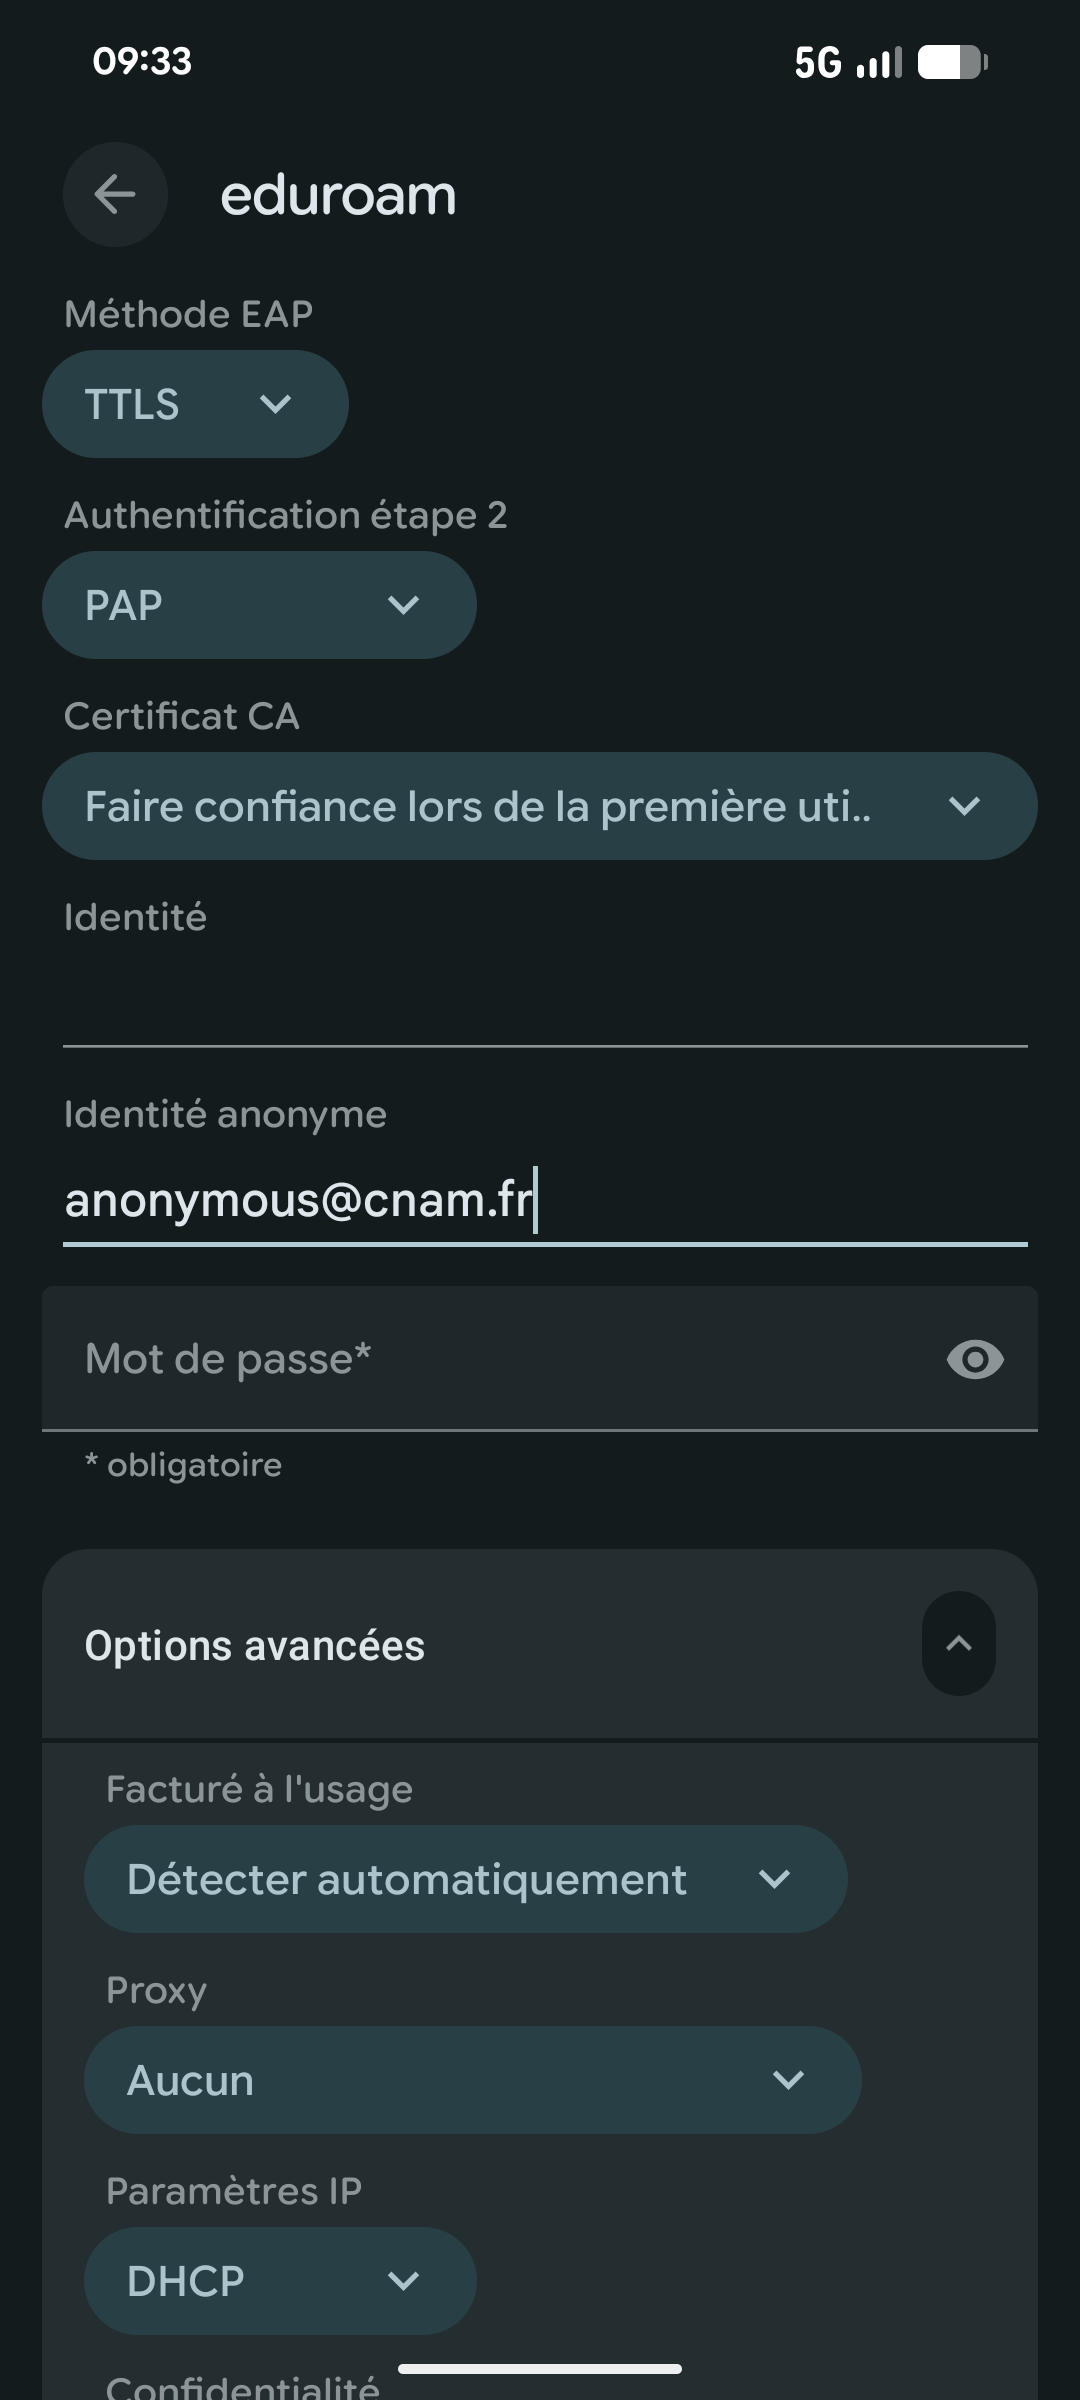Show password with the eye icon
Screen dimensions: 1080x2400
pyautogui.click(x=975, y=1359)
